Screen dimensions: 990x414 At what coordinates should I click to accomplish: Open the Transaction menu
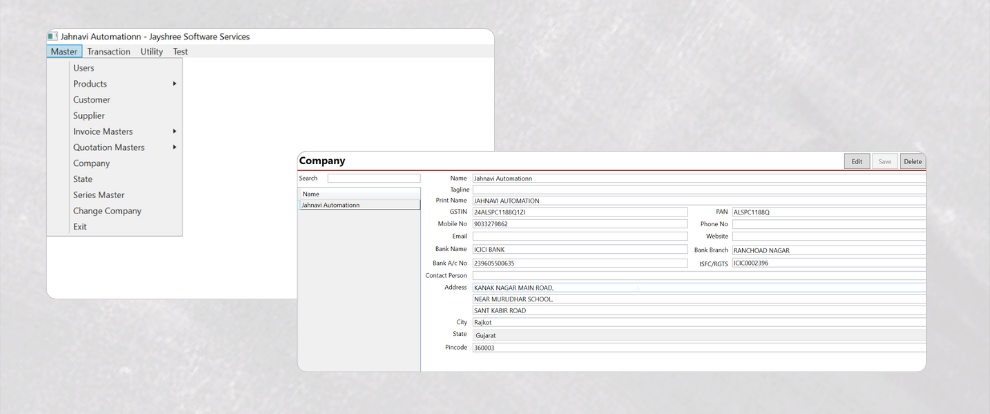(108, 51)
